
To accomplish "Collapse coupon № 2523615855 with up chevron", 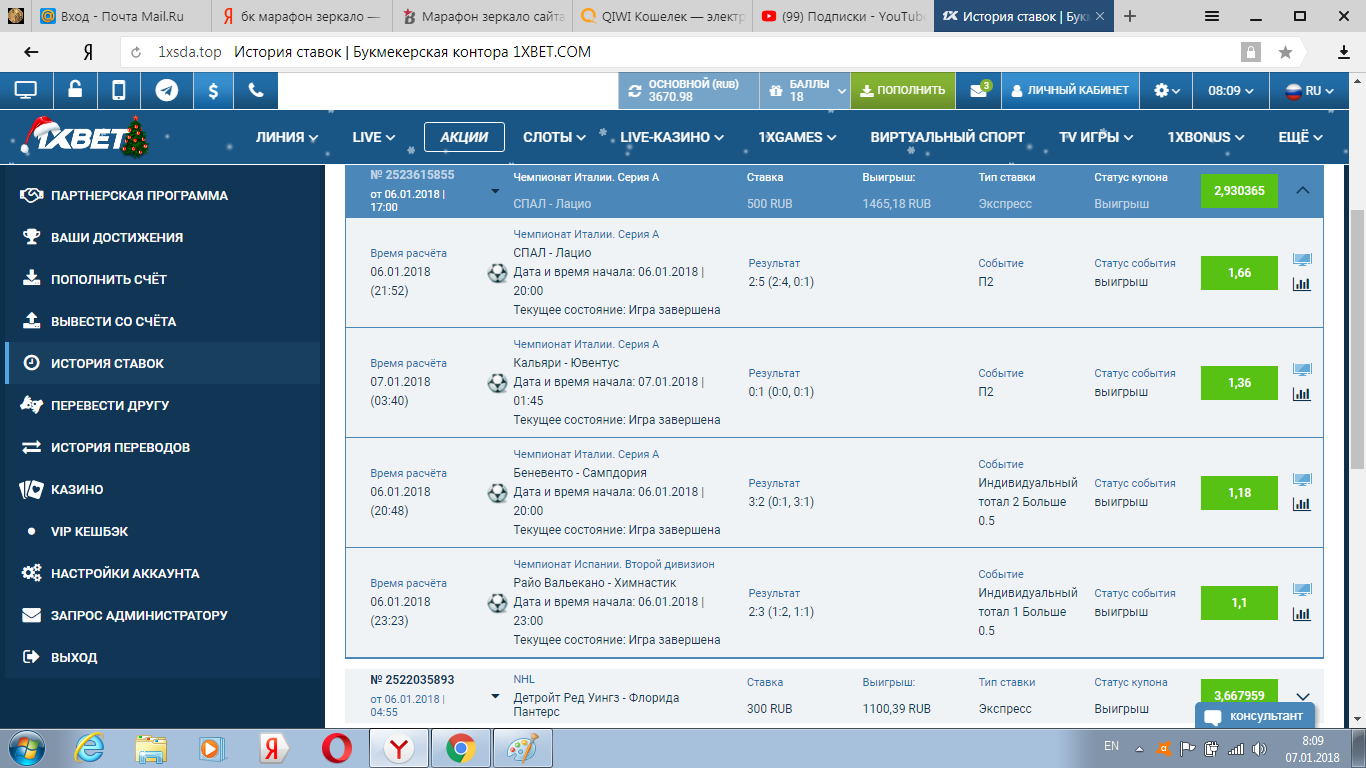I will tap(1302, 190).
